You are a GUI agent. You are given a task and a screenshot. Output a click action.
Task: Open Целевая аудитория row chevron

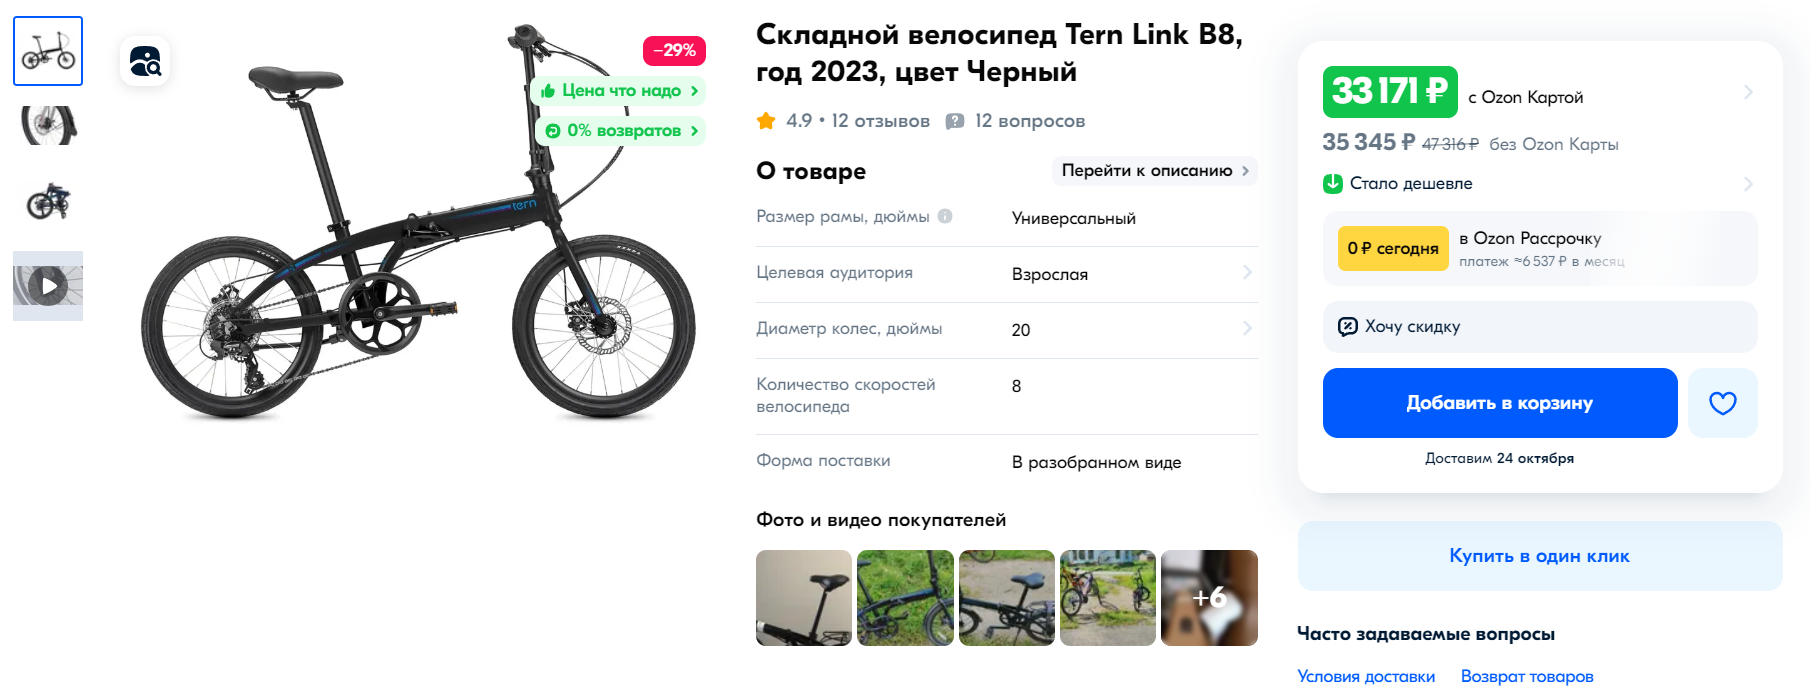[x=1247, y=272]
